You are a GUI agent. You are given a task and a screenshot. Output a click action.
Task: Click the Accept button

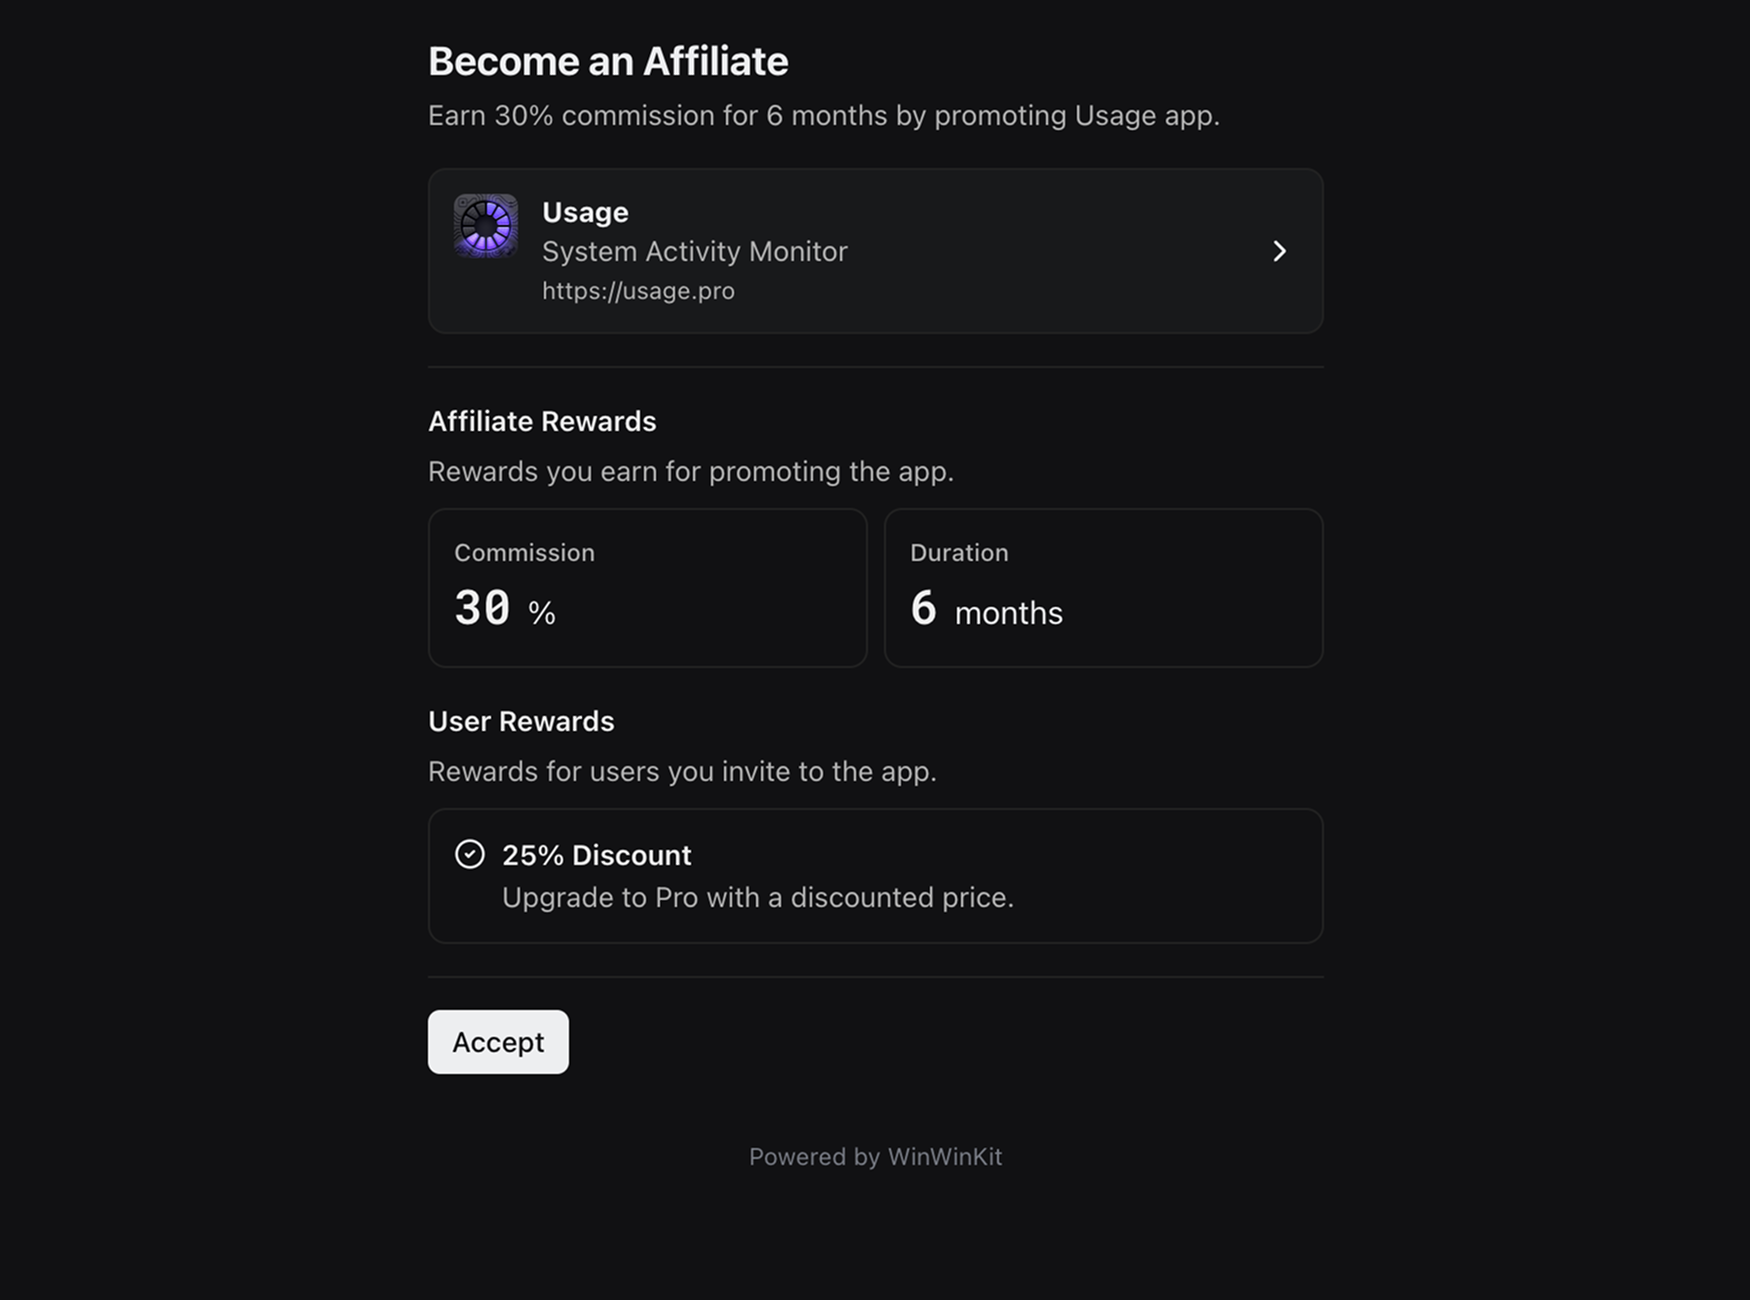[498, 1041]
